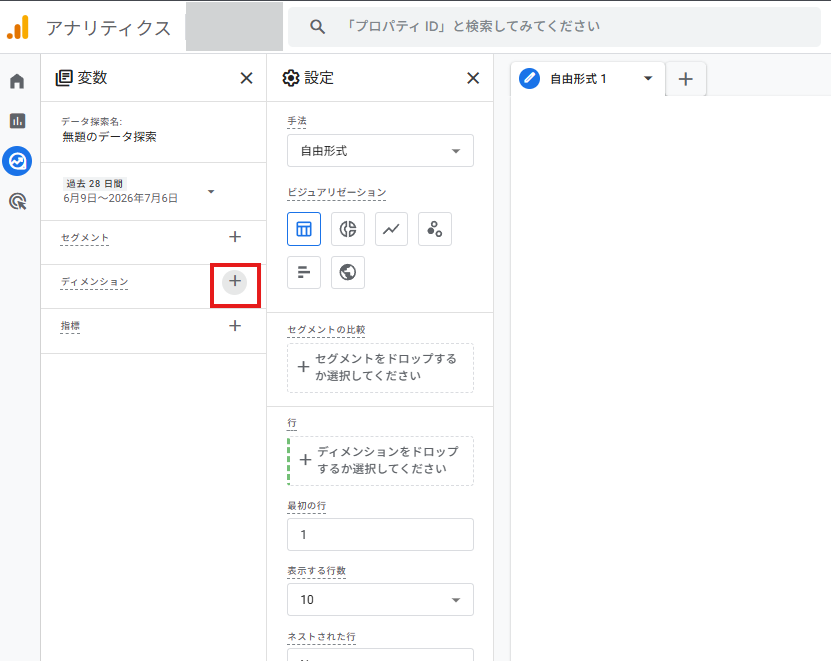
Task: Click the 表示する行数 label
Action: click(x=316, y=571)
